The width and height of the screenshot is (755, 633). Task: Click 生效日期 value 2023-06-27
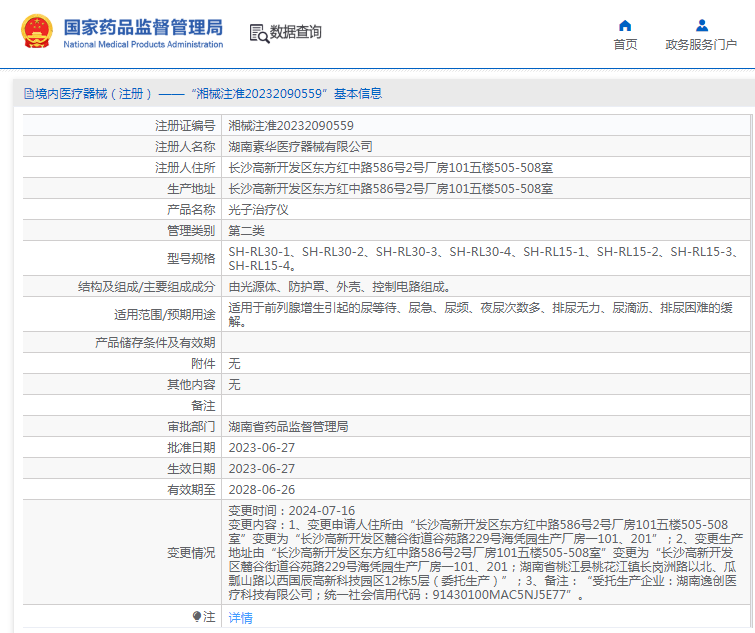tap(261, 469)
